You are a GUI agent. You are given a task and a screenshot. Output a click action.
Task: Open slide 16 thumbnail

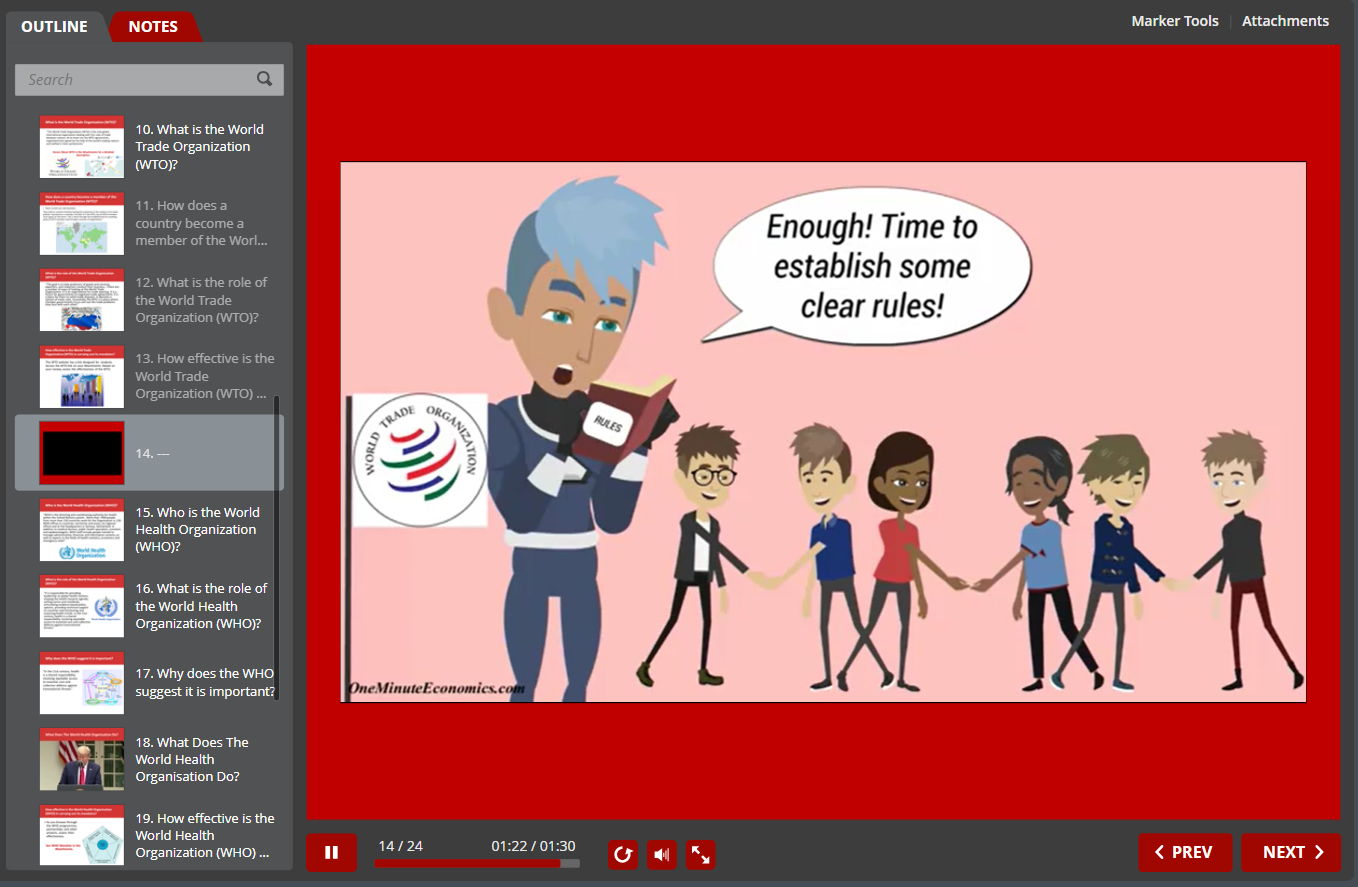[82, 606]
